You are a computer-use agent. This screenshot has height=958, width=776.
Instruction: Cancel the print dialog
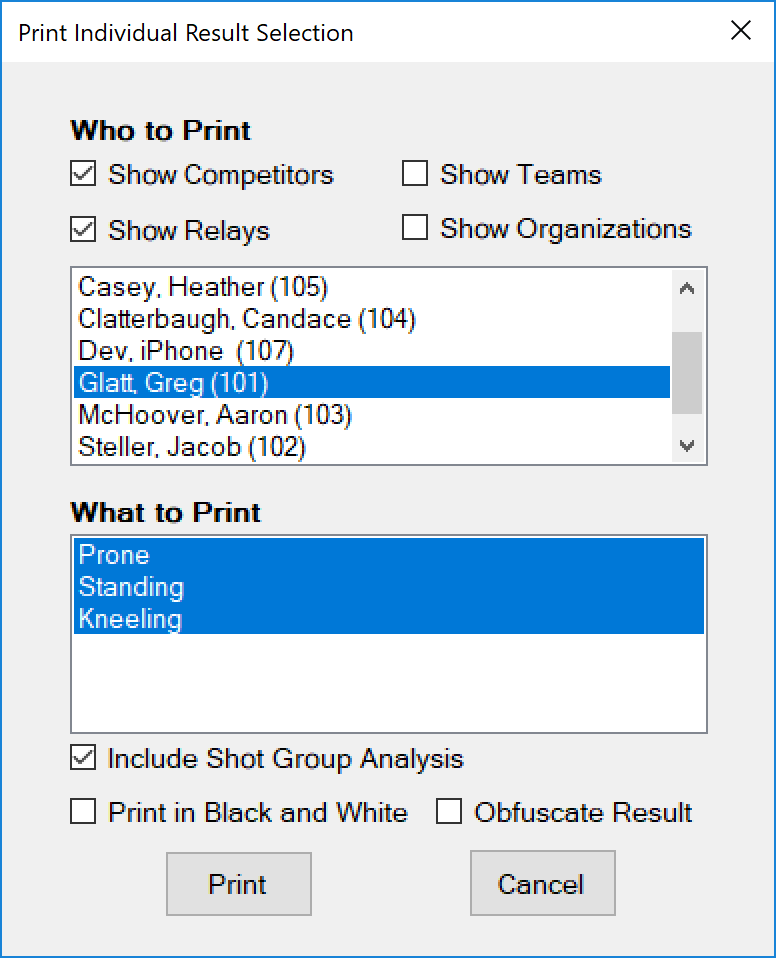542,884
